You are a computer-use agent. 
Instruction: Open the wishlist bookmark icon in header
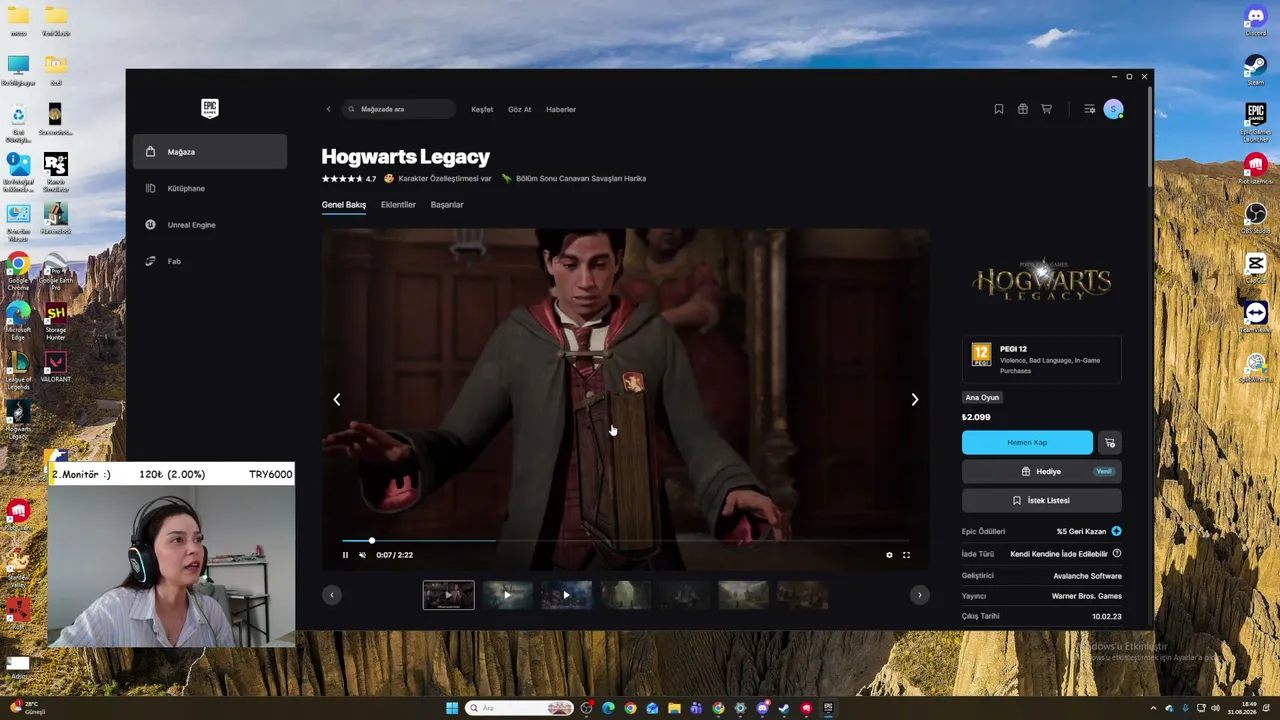(999, 109)
